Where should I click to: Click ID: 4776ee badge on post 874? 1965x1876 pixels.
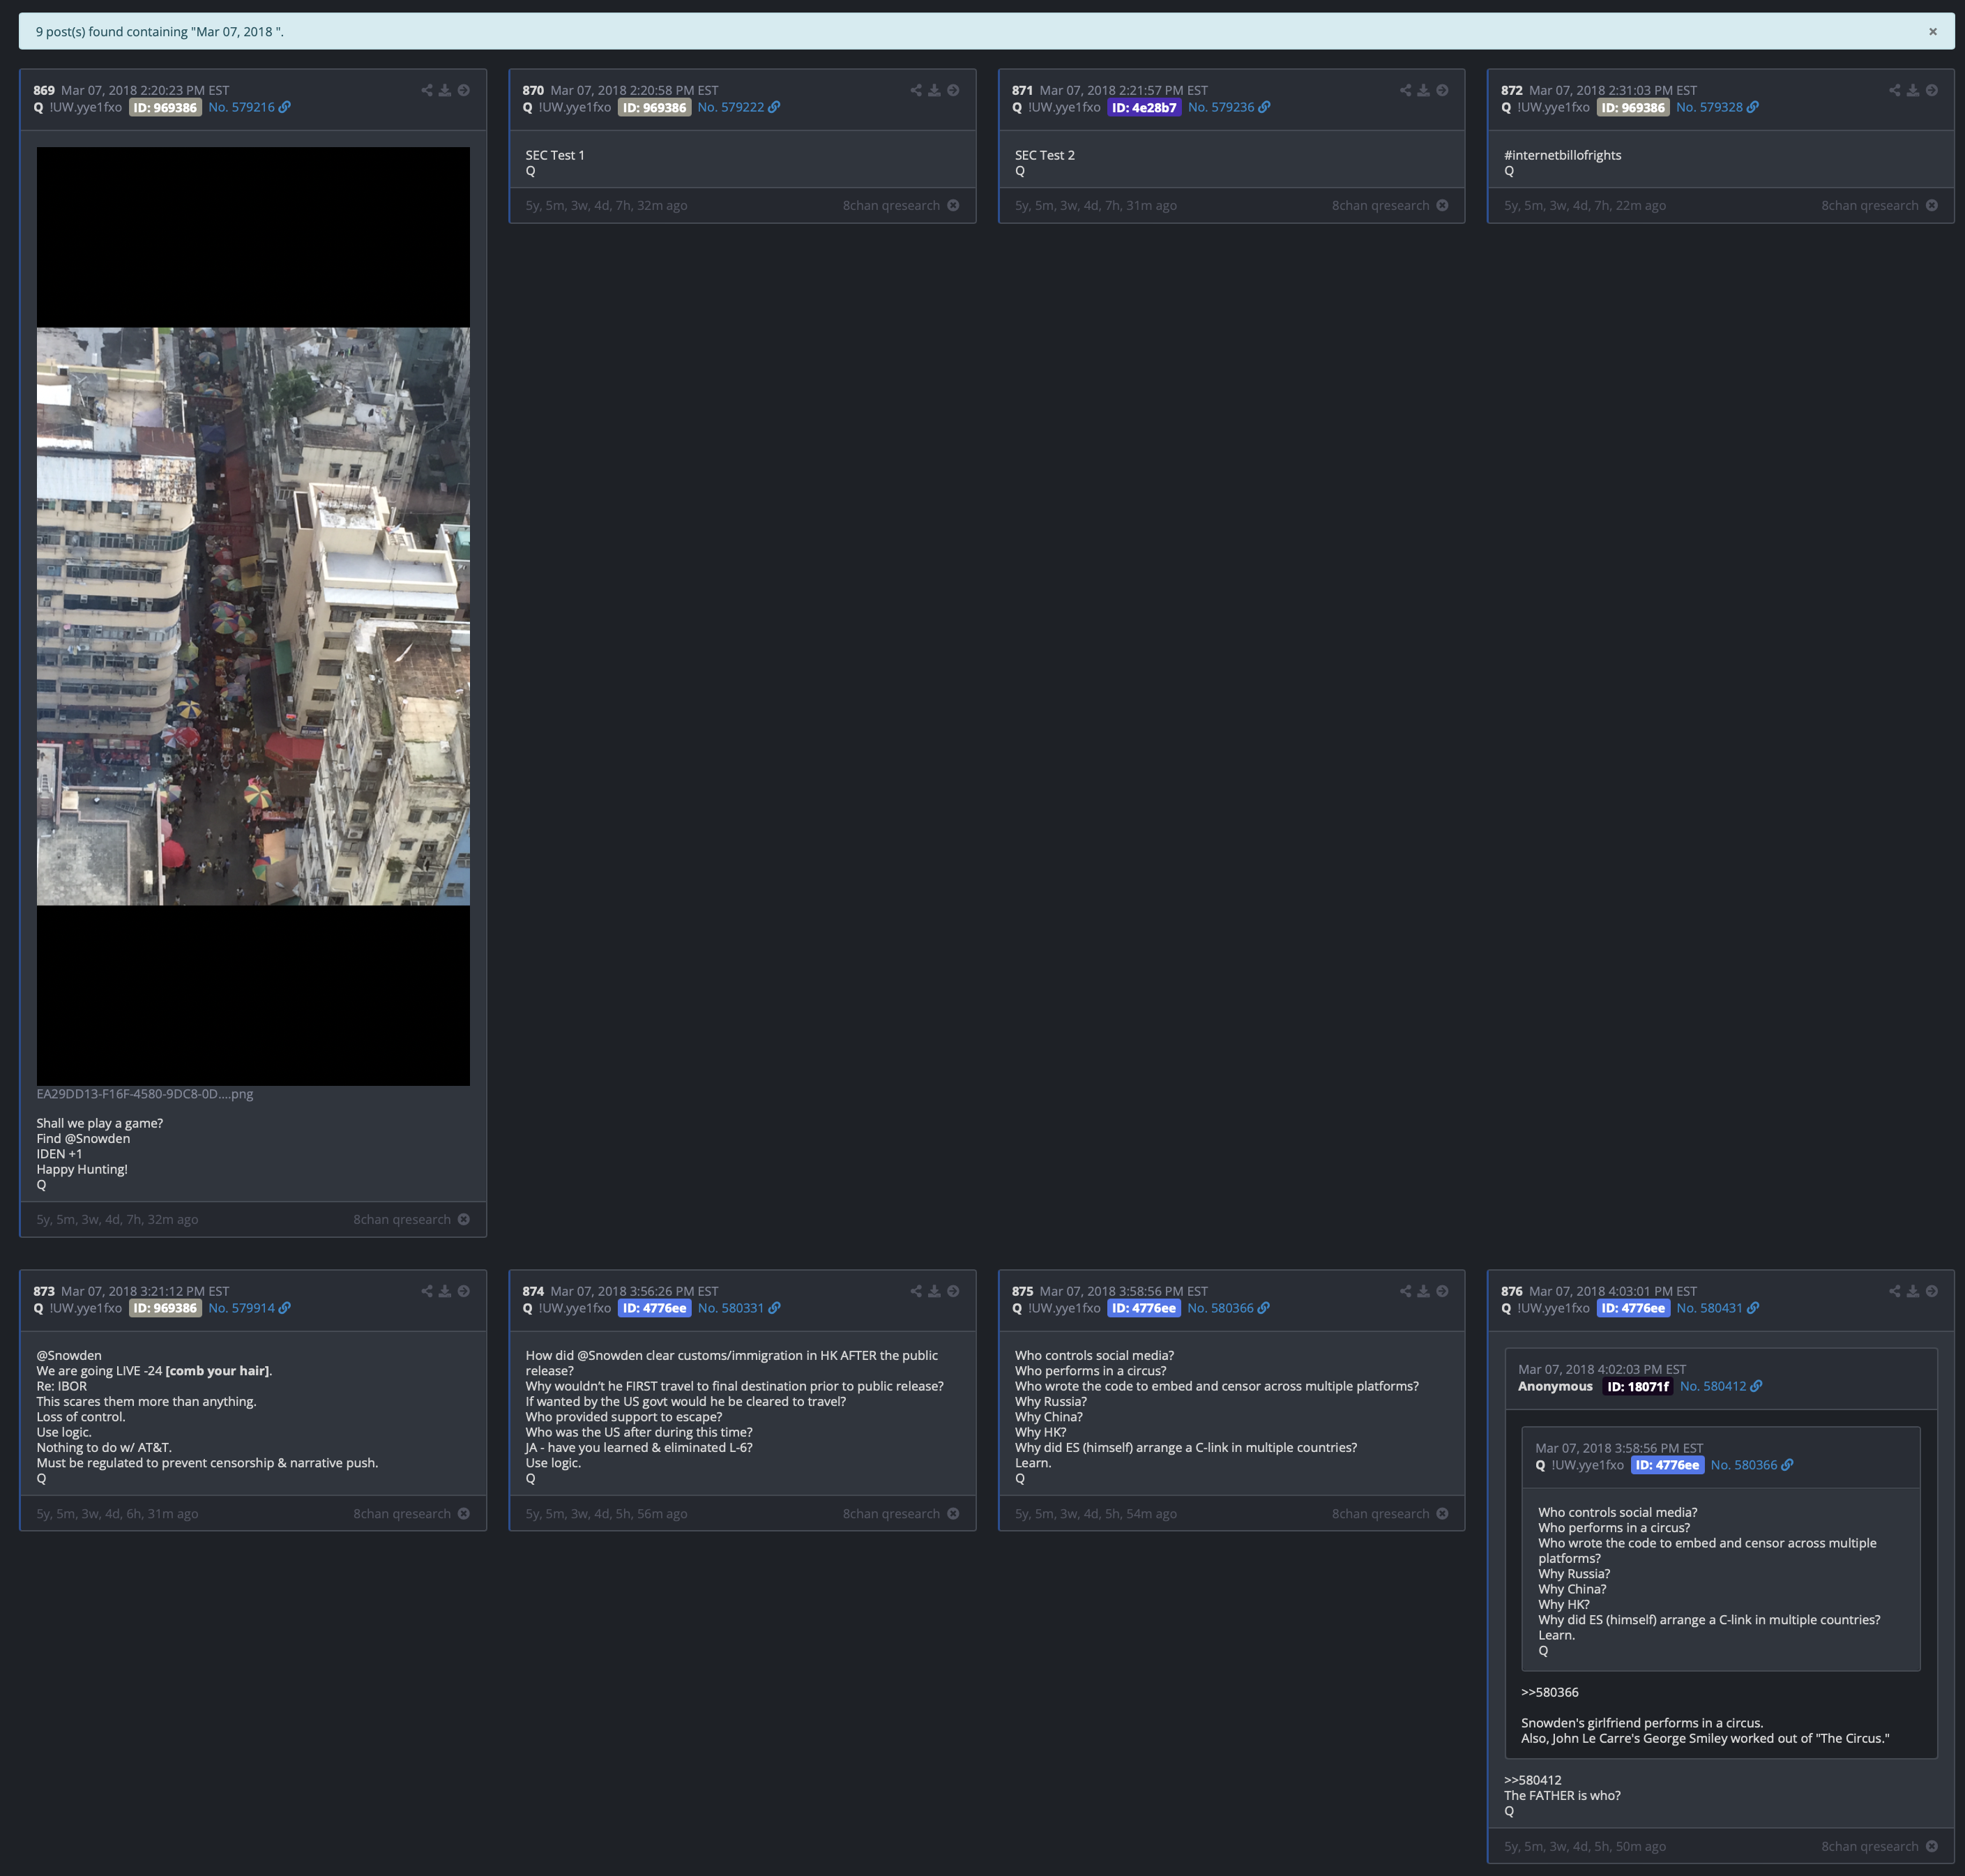[655, 1308]
